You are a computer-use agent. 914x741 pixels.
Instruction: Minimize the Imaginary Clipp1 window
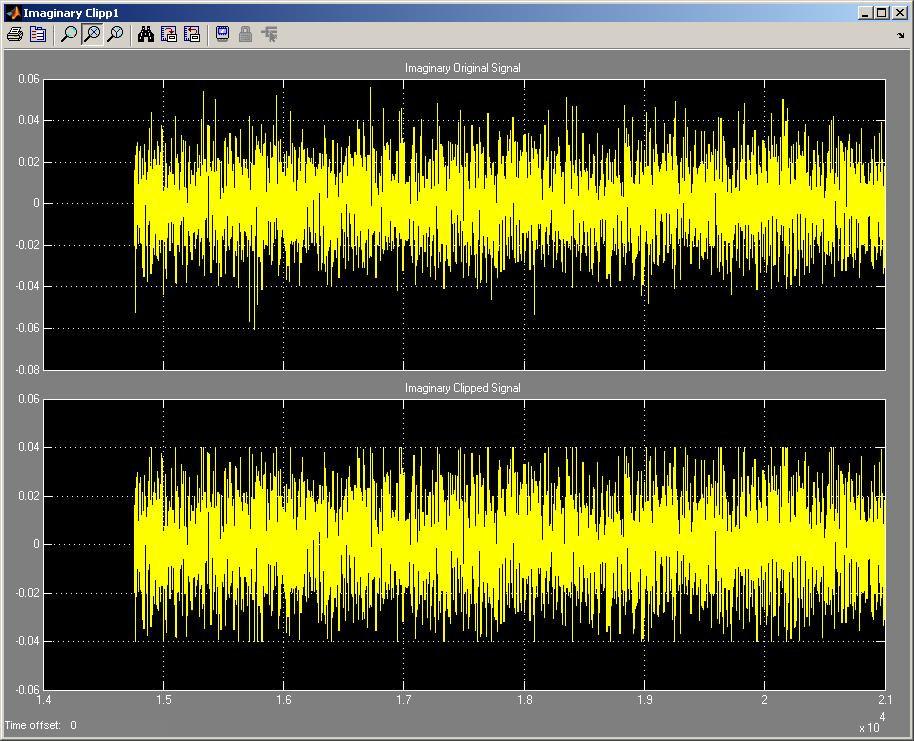coord(865,13)
